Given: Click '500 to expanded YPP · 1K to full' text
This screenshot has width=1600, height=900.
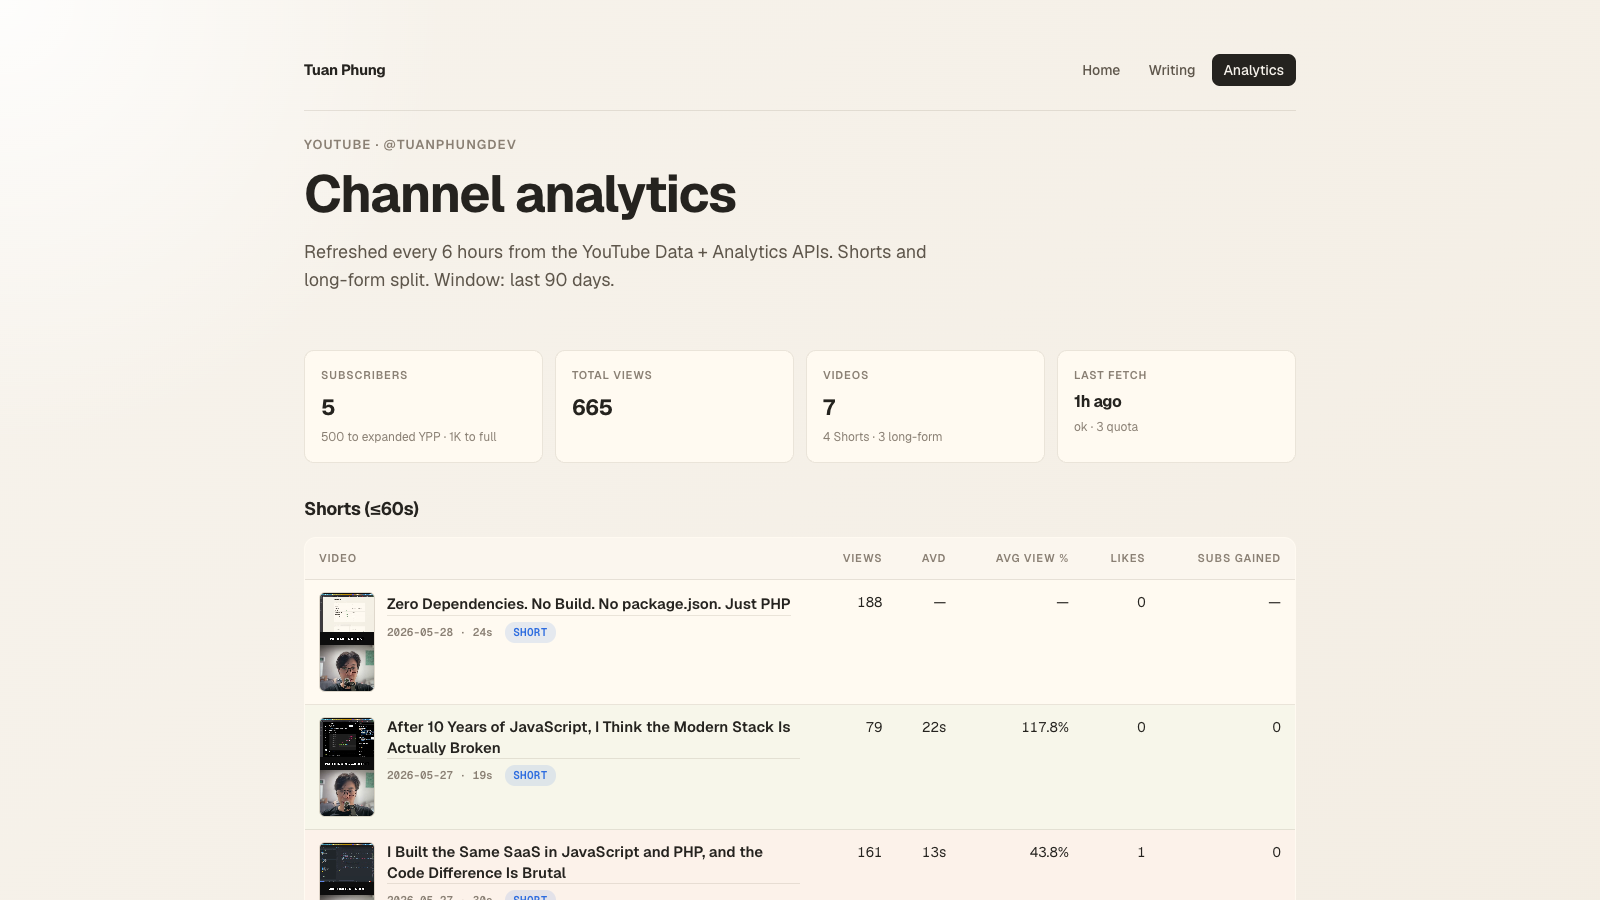Looking at the screenshot, I should [x=408, y=437].
